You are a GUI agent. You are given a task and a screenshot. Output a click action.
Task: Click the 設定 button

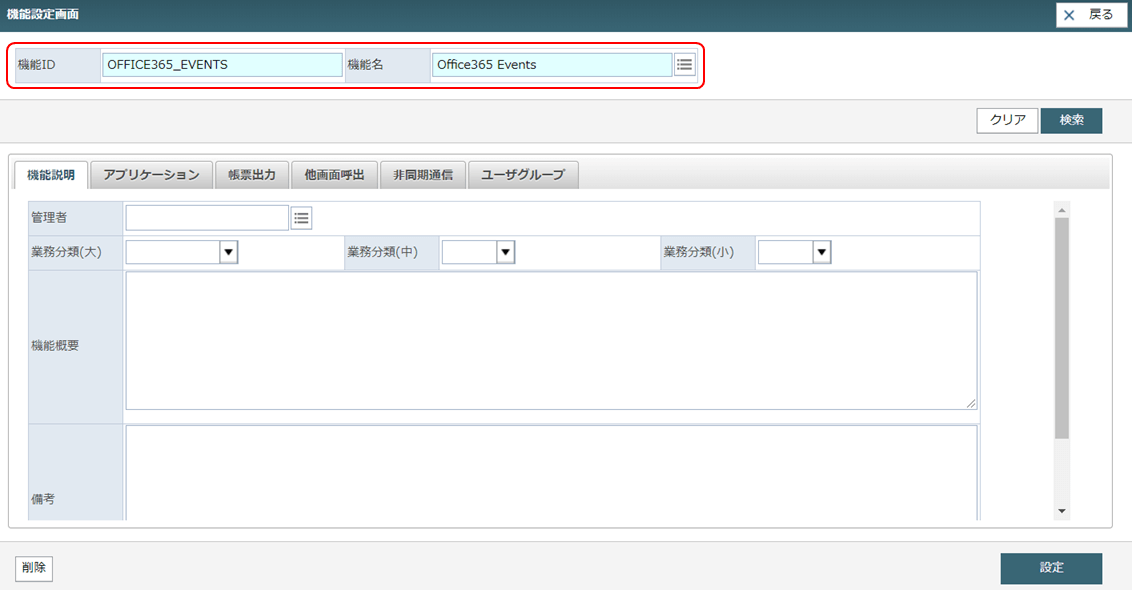tap(1051, 568)
